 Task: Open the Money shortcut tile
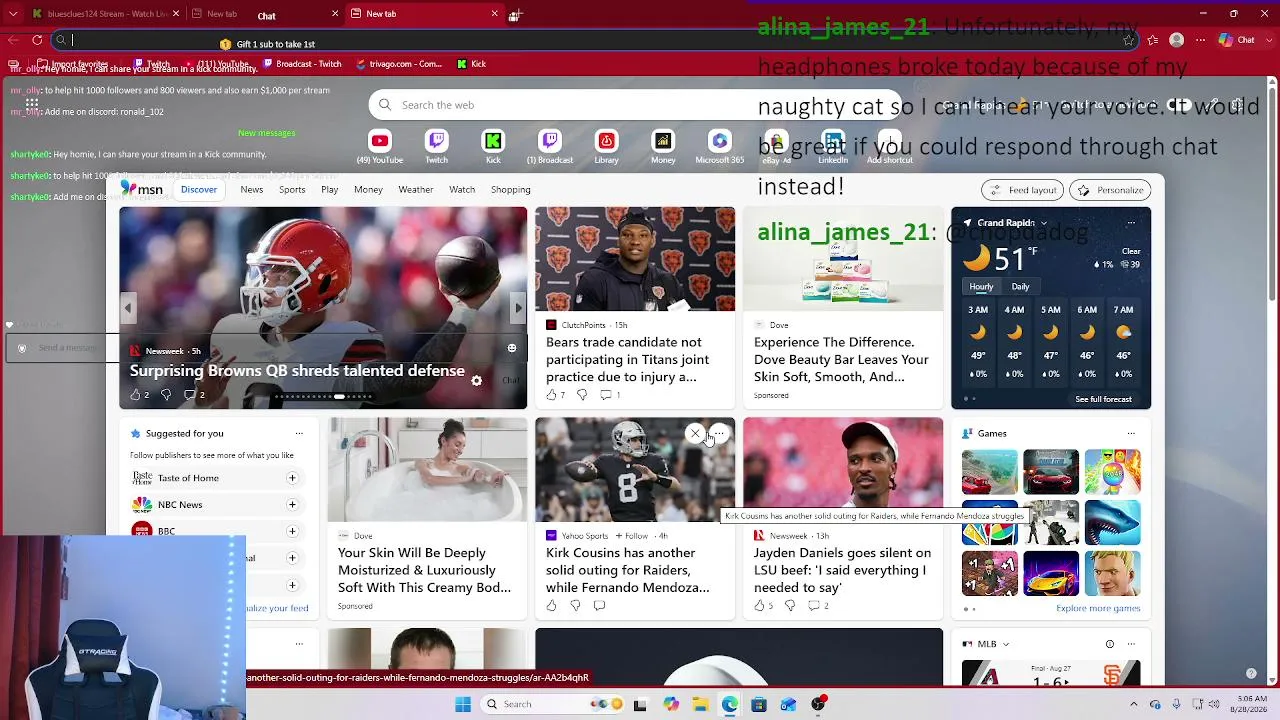click(663, 146)
